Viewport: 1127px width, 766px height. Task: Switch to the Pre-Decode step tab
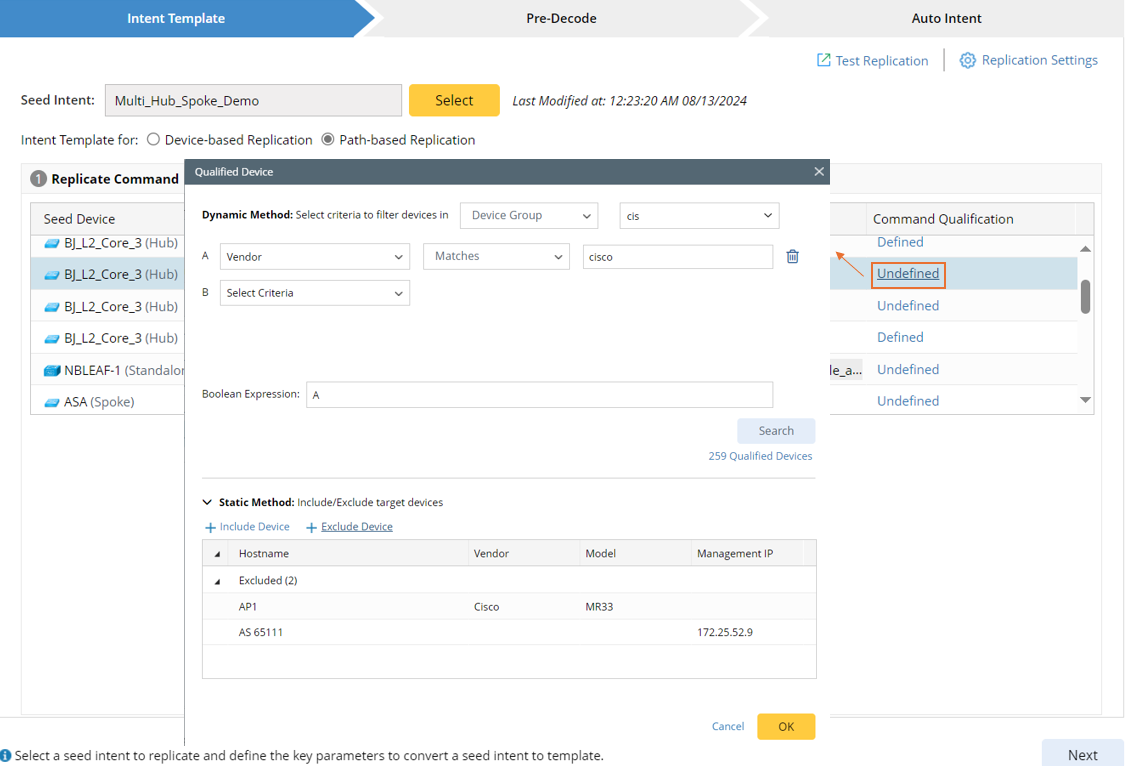pyautogui.click(x=561, y=18)
